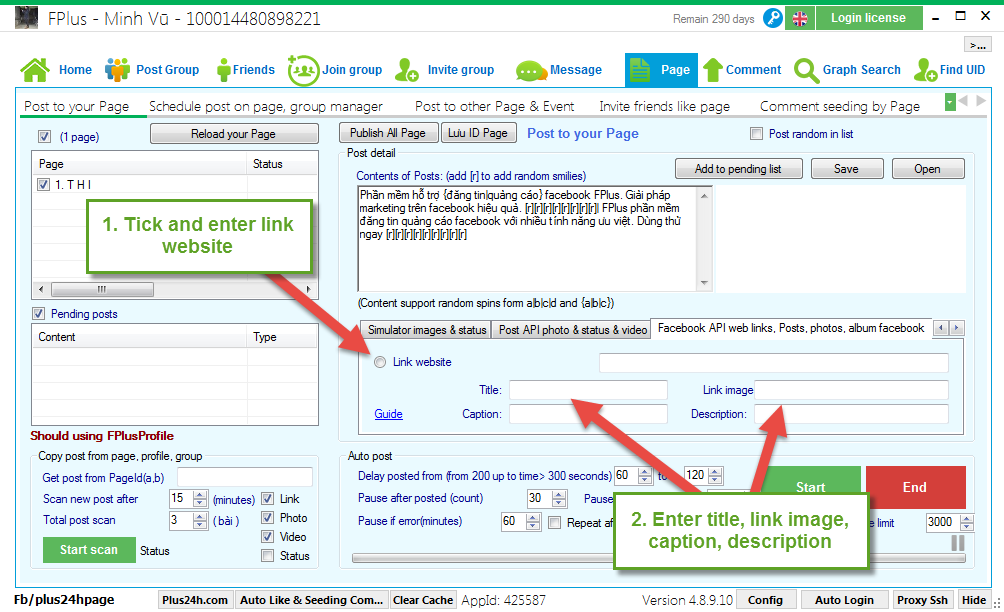Image resolution: width=1004 pixels, height=612 pixels.
Task: Uncheck the page row 1. T H I
Action: click(x=44, y=184)
